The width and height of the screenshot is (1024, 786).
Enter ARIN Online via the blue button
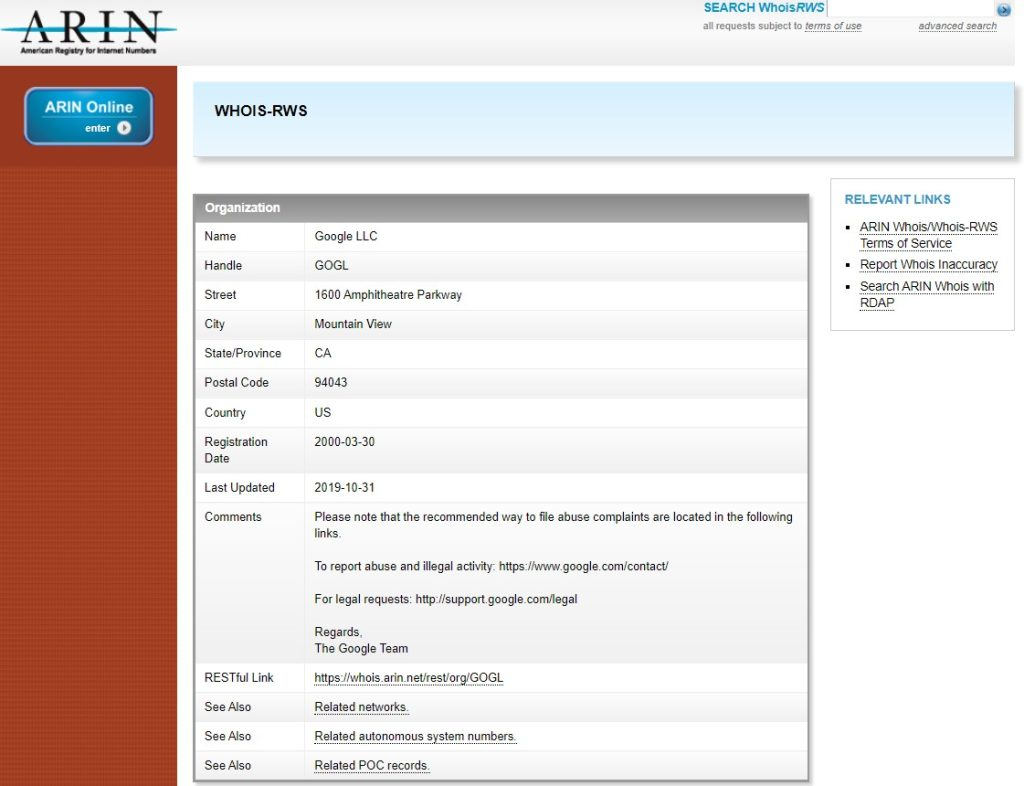89,116
